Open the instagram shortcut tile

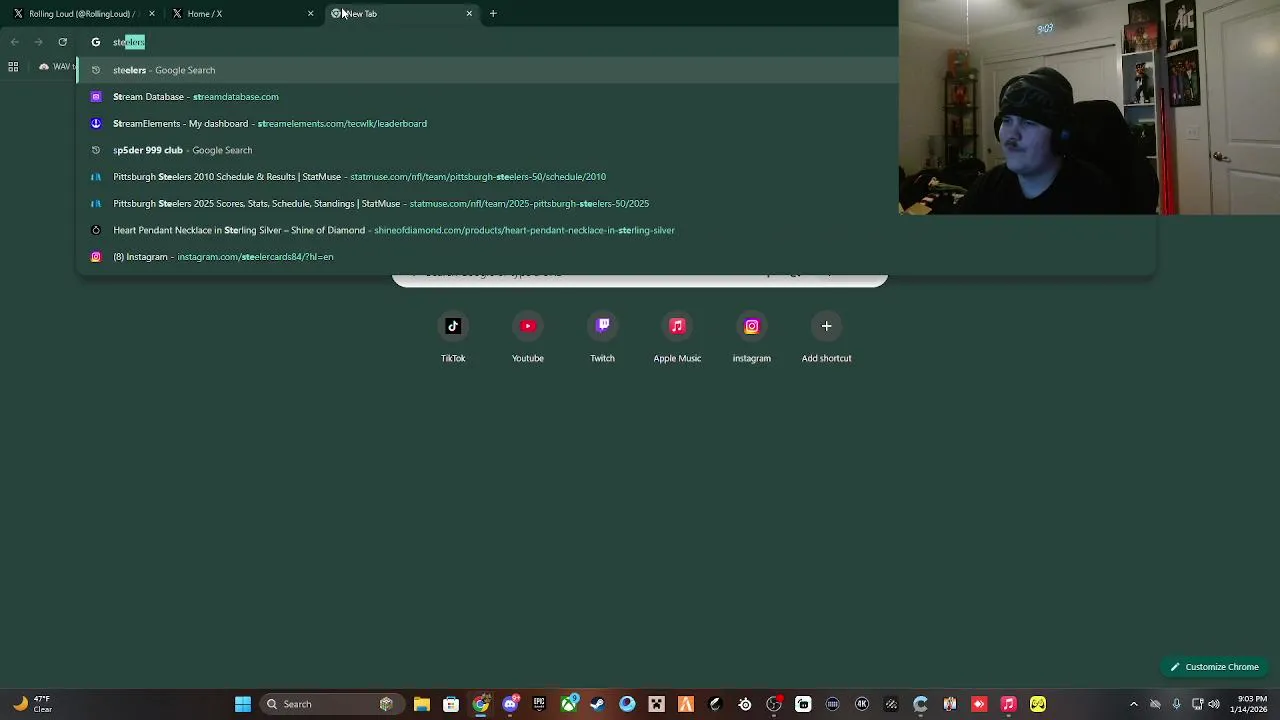752,338
